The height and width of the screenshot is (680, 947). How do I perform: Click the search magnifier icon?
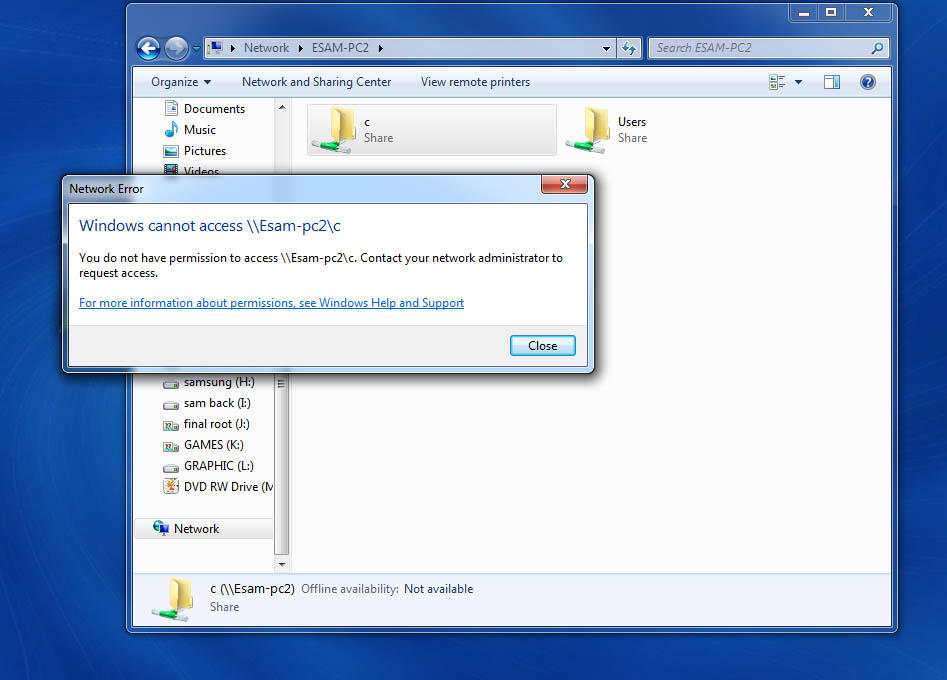tap(878, 48)
